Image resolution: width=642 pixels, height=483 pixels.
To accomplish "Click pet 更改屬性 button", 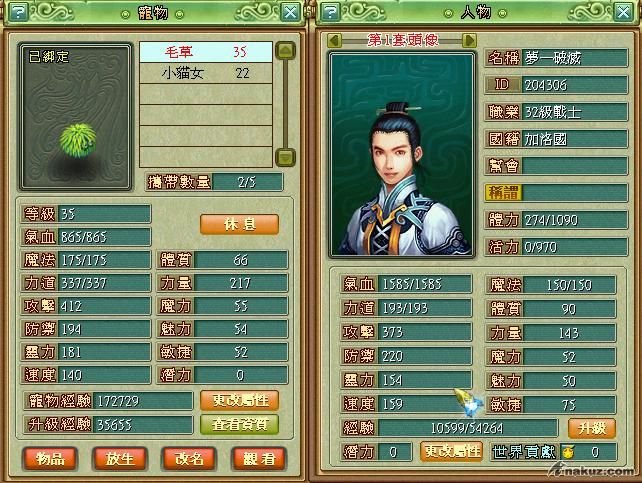I will coord(240,400).
